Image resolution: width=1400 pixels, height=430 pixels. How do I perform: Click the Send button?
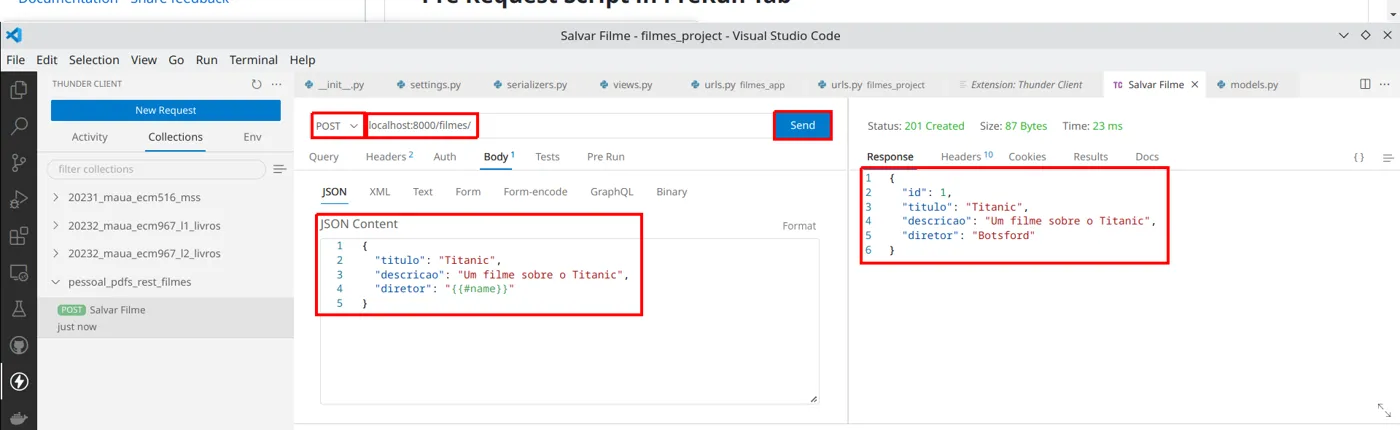[x=803, y=126]
